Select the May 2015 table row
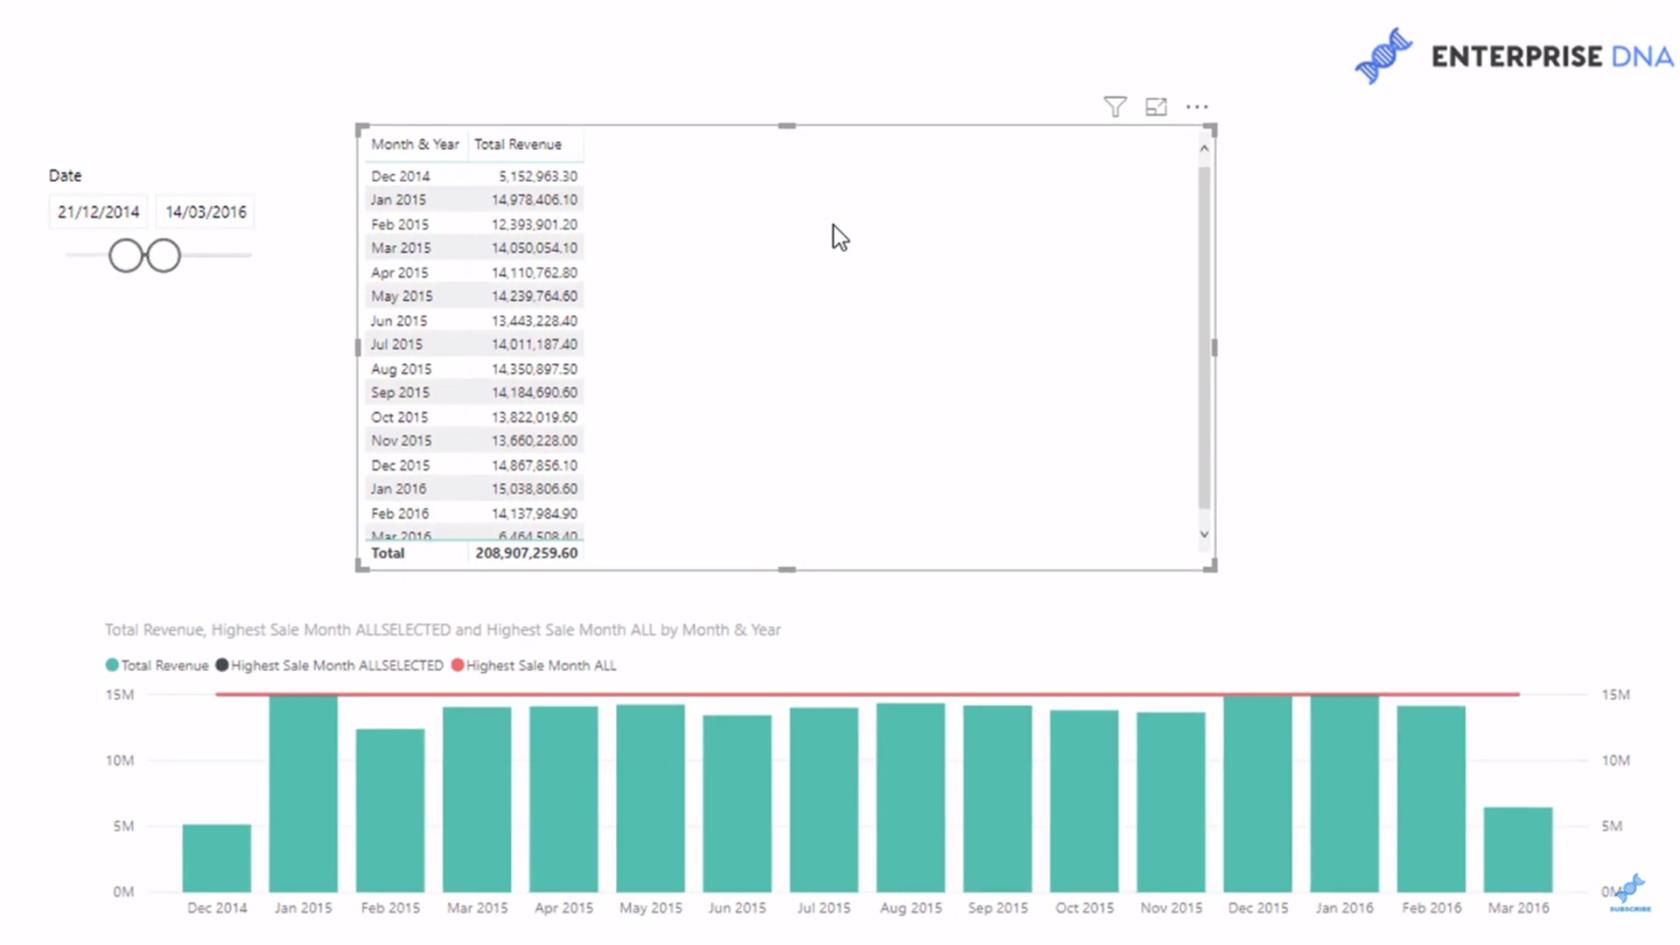This screenshot has width=1680, height=945. 474,296
